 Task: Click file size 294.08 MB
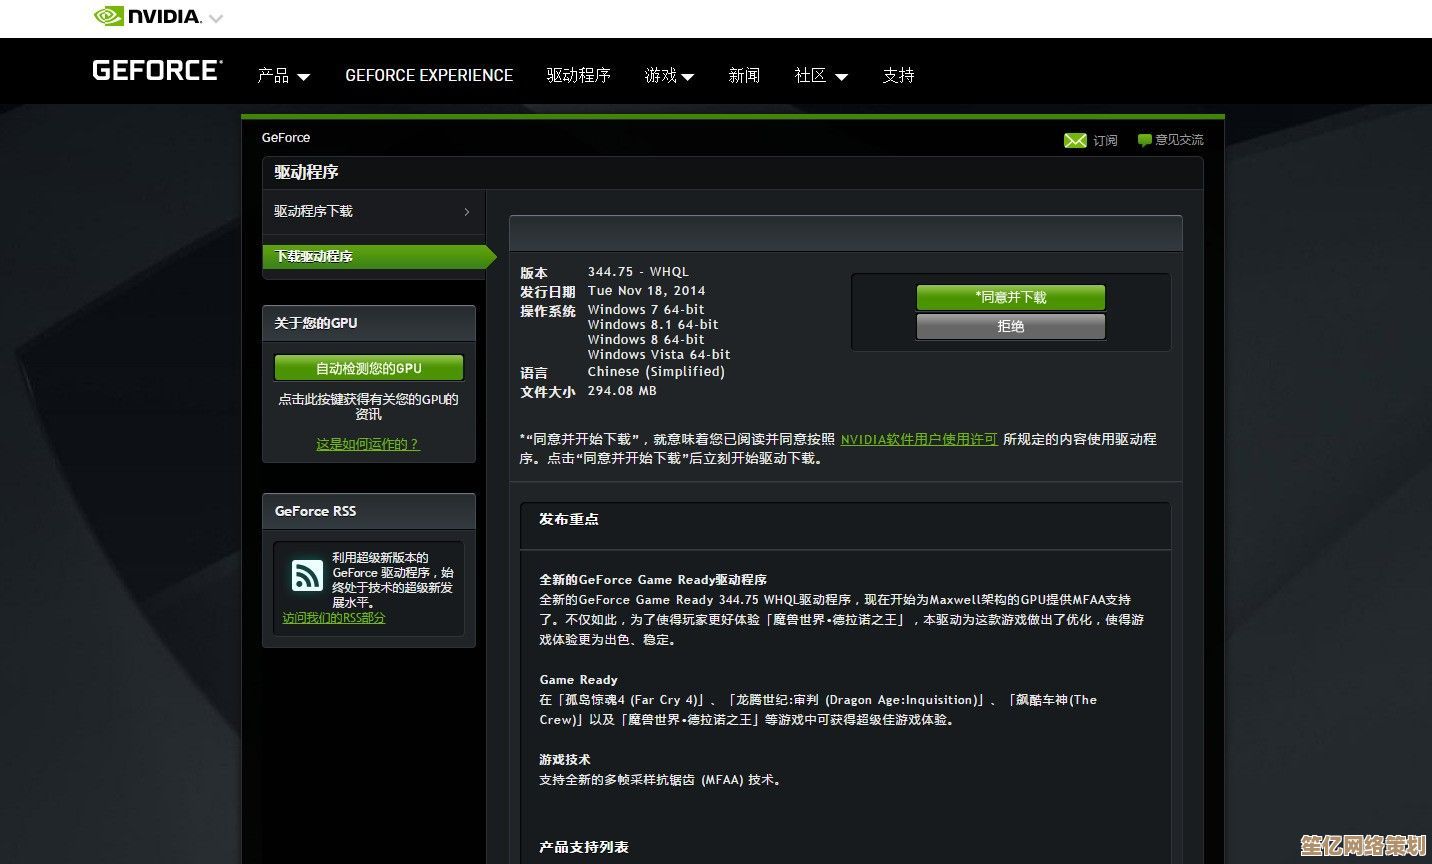[x=622, y=391]
